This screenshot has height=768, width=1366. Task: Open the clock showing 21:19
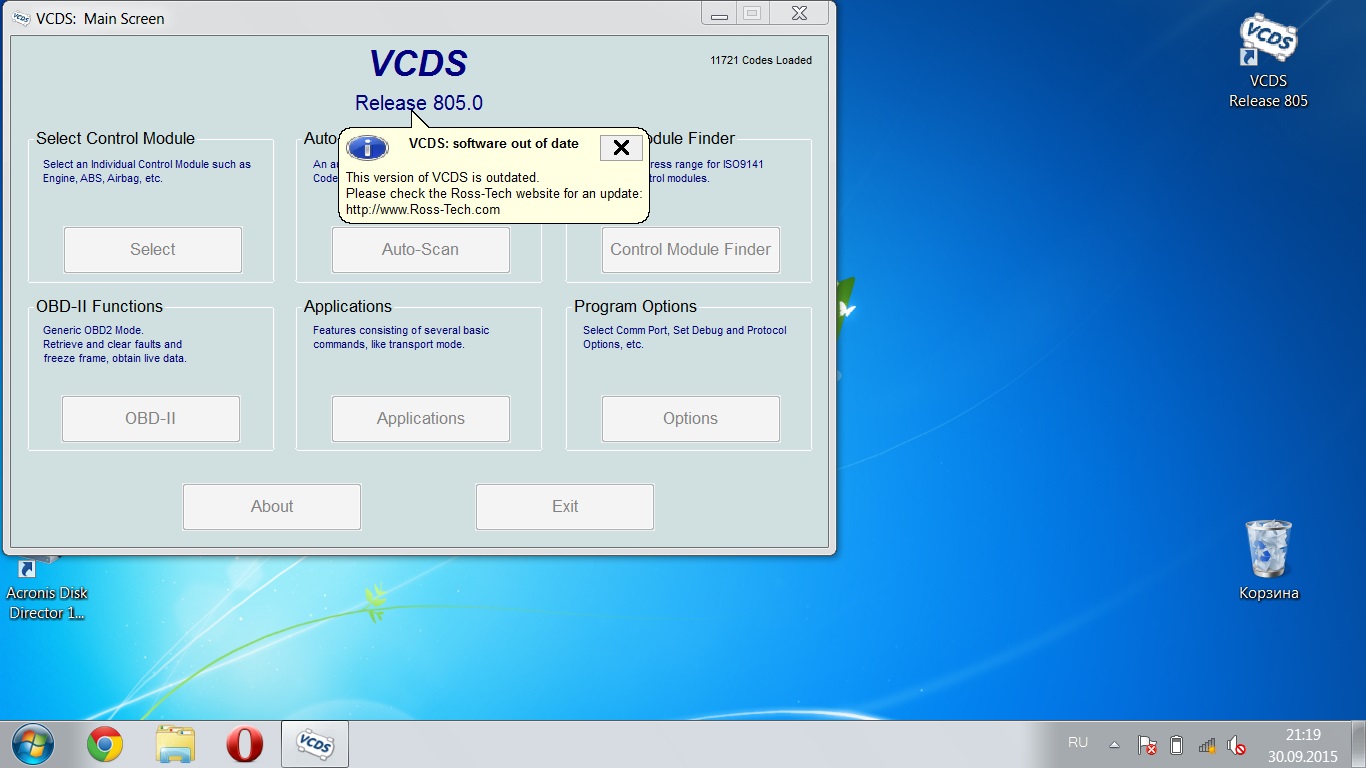click(x=1303, y=745)
